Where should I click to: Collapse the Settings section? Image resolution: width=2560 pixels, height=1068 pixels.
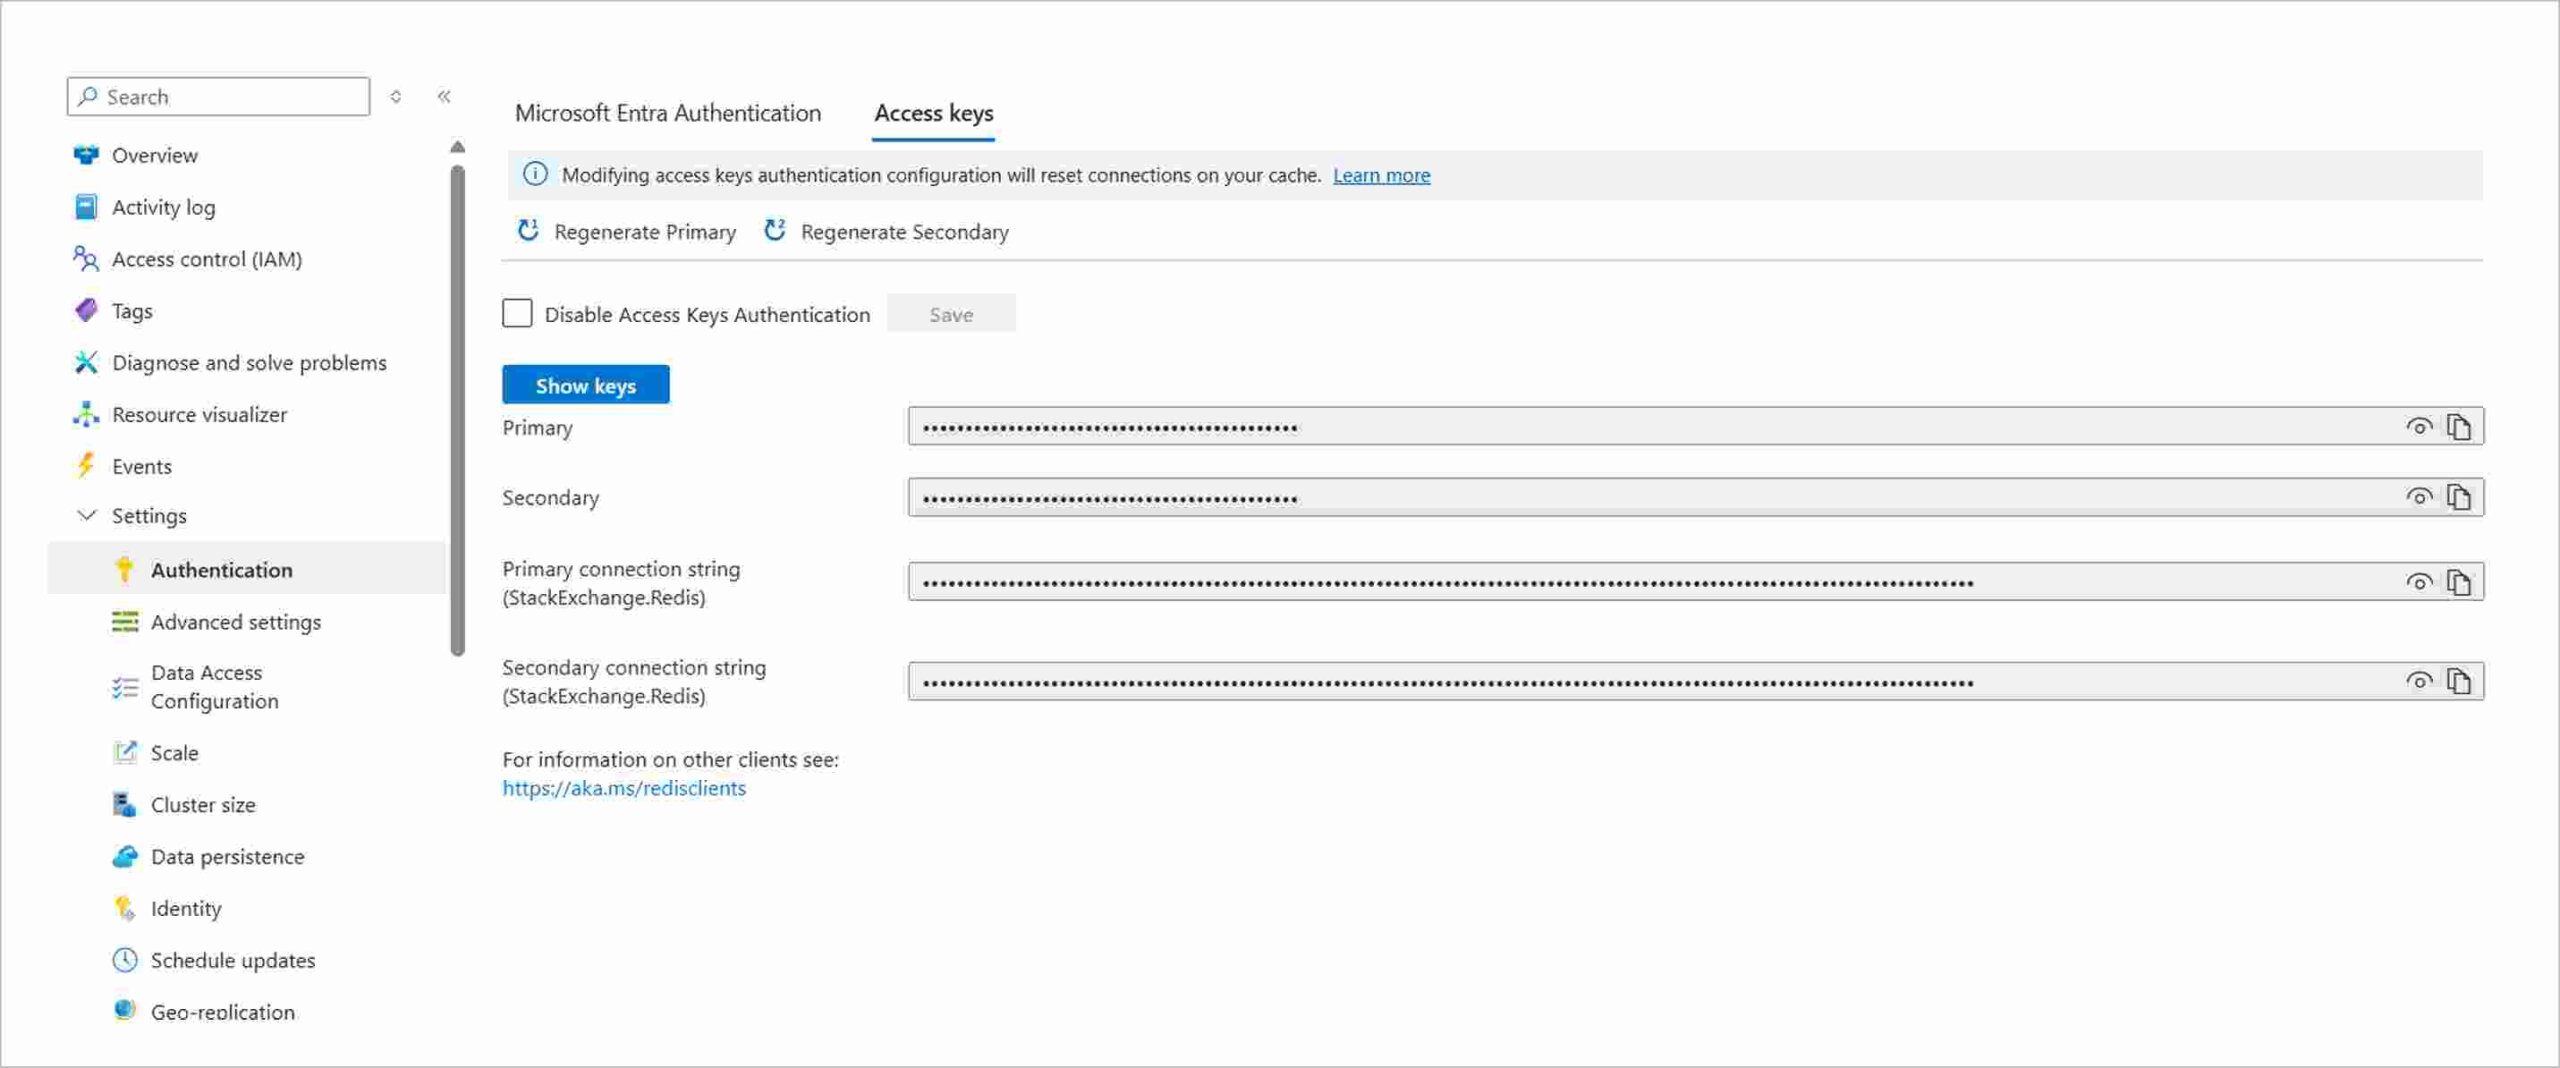click(x=87, y=515)
